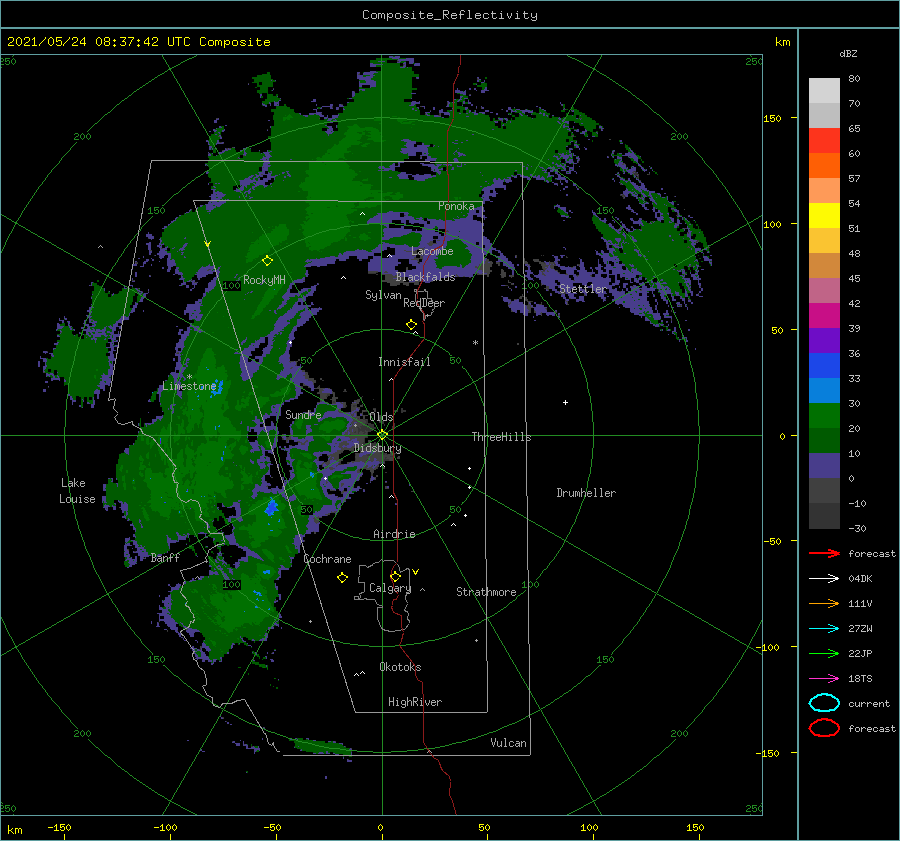
Task: Click the orange 111V arrow in the legend
Action: pyautogui.click(x=824, y=603)
